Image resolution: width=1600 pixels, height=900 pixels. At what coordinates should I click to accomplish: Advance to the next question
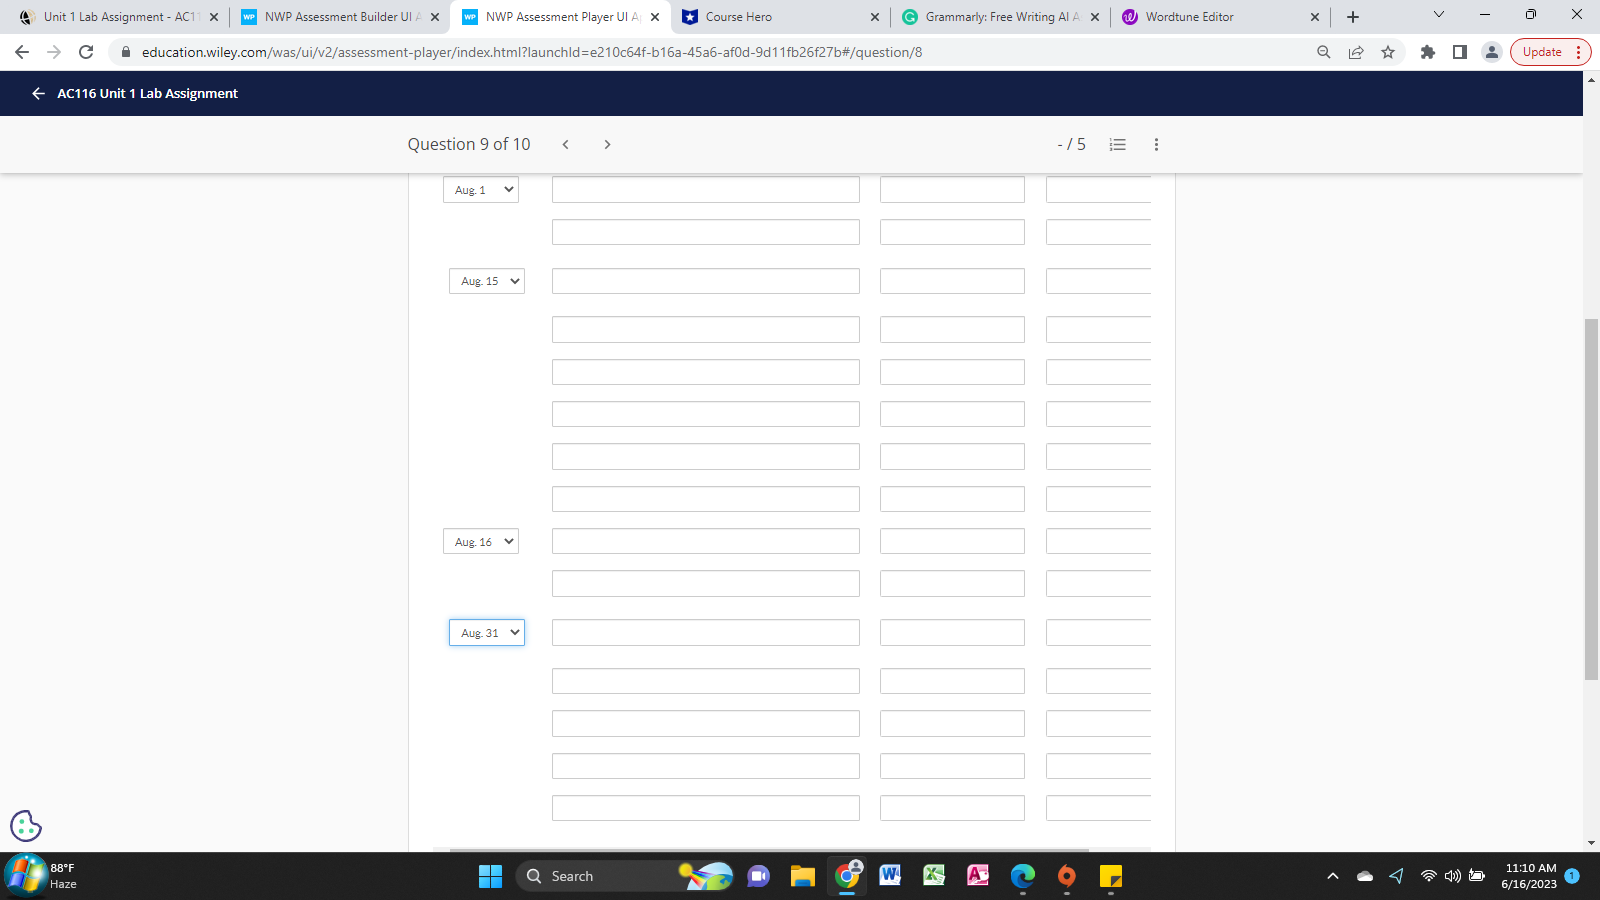point(607,145)
